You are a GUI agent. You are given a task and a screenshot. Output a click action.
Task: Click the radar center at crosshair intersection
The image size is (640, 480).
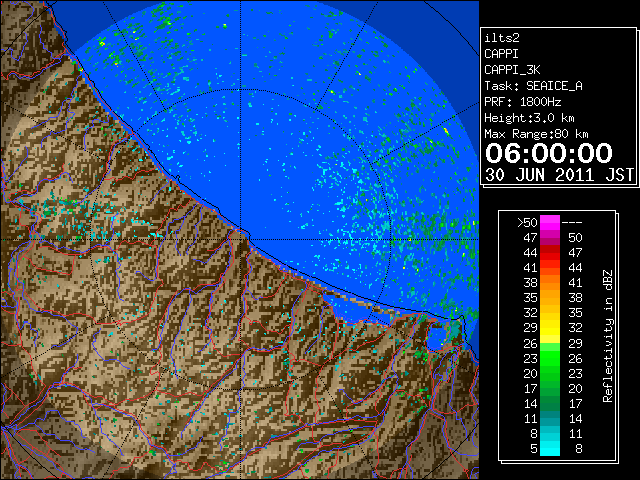240,240
